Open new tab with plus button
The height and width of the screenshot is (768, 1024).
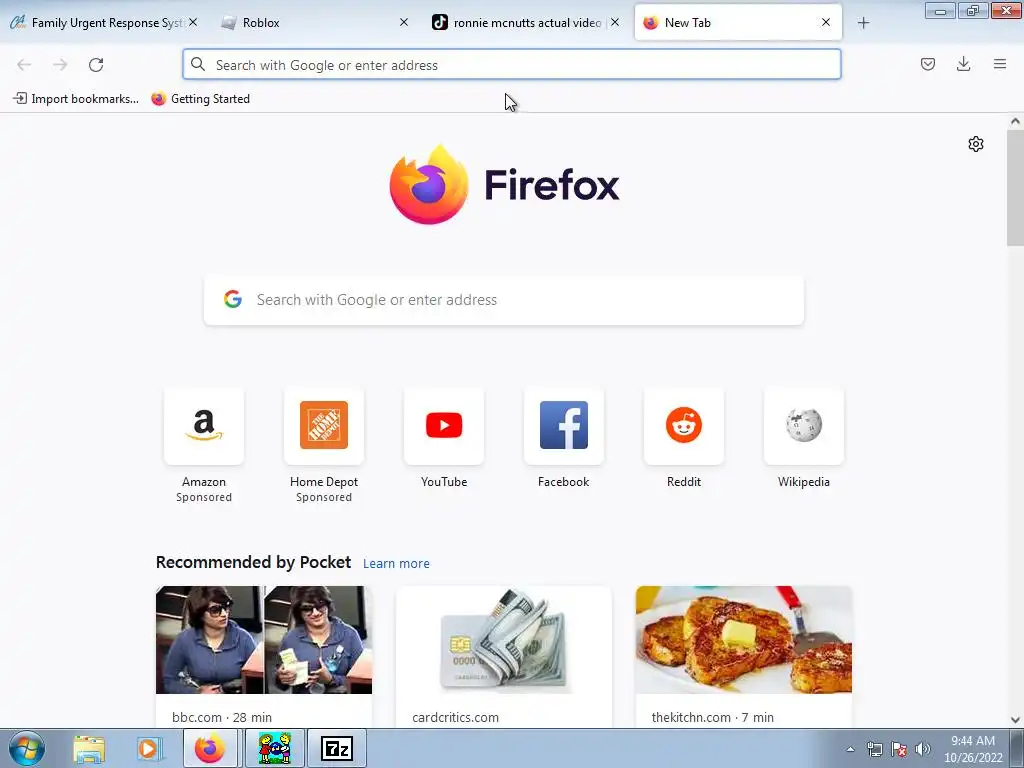863,23
